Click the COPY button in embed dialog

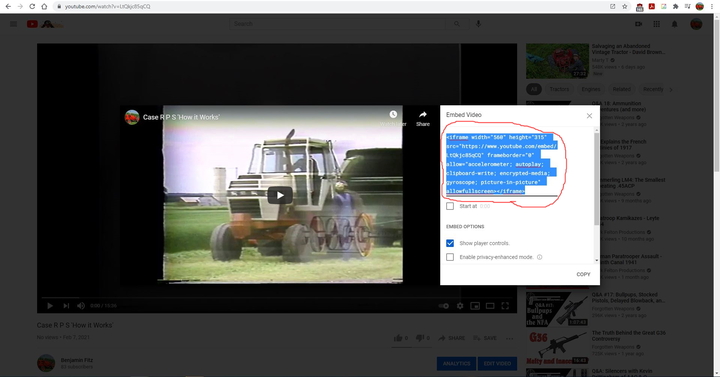(583, 274)
